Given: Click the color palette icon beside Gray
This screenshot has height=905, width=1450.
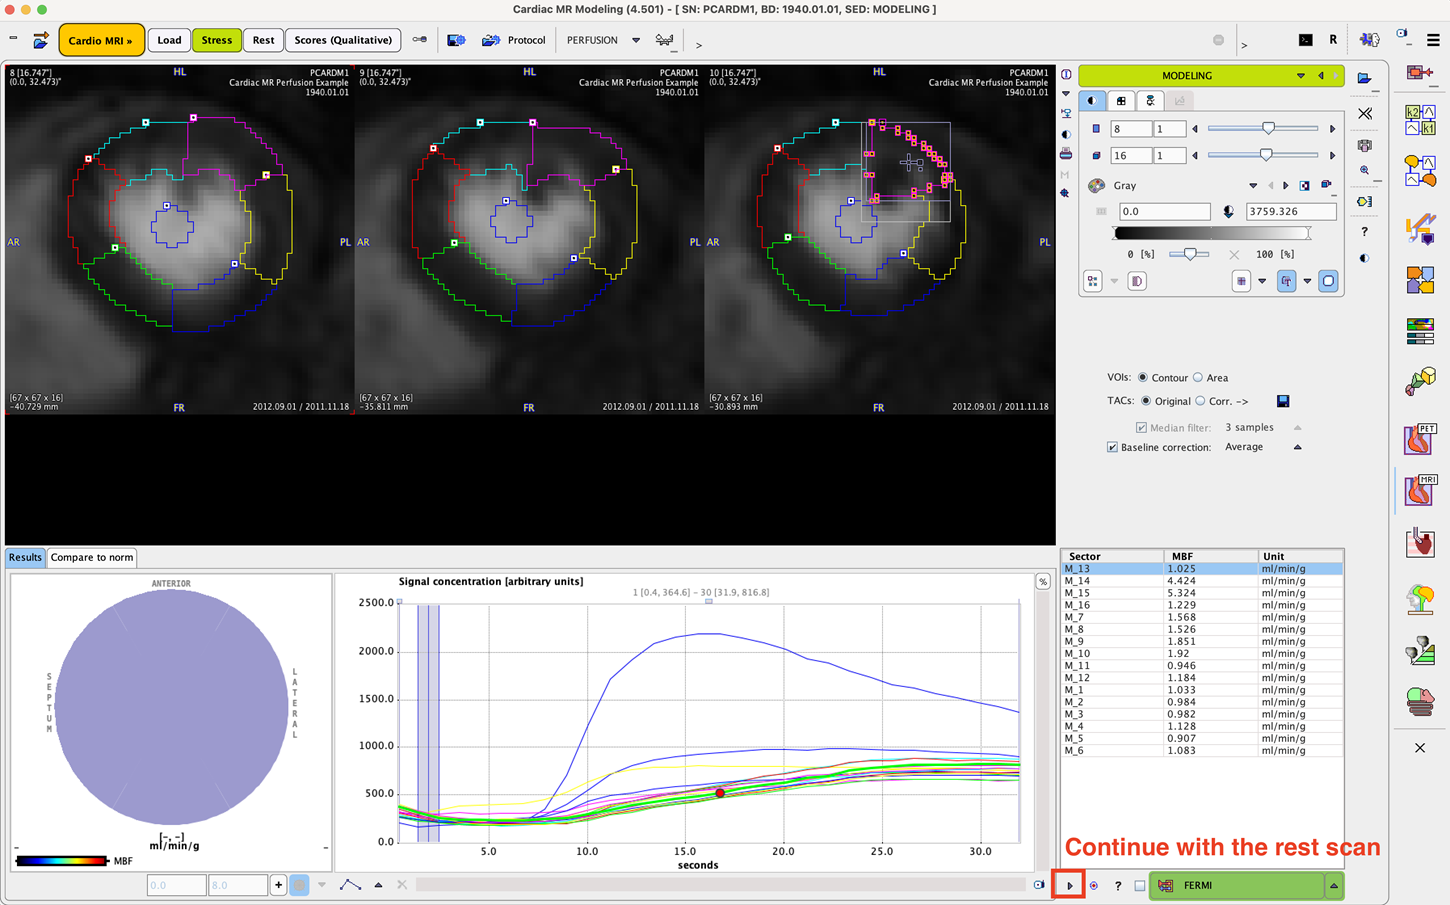Looking at the screenshot, I should tap(1097, 186).
